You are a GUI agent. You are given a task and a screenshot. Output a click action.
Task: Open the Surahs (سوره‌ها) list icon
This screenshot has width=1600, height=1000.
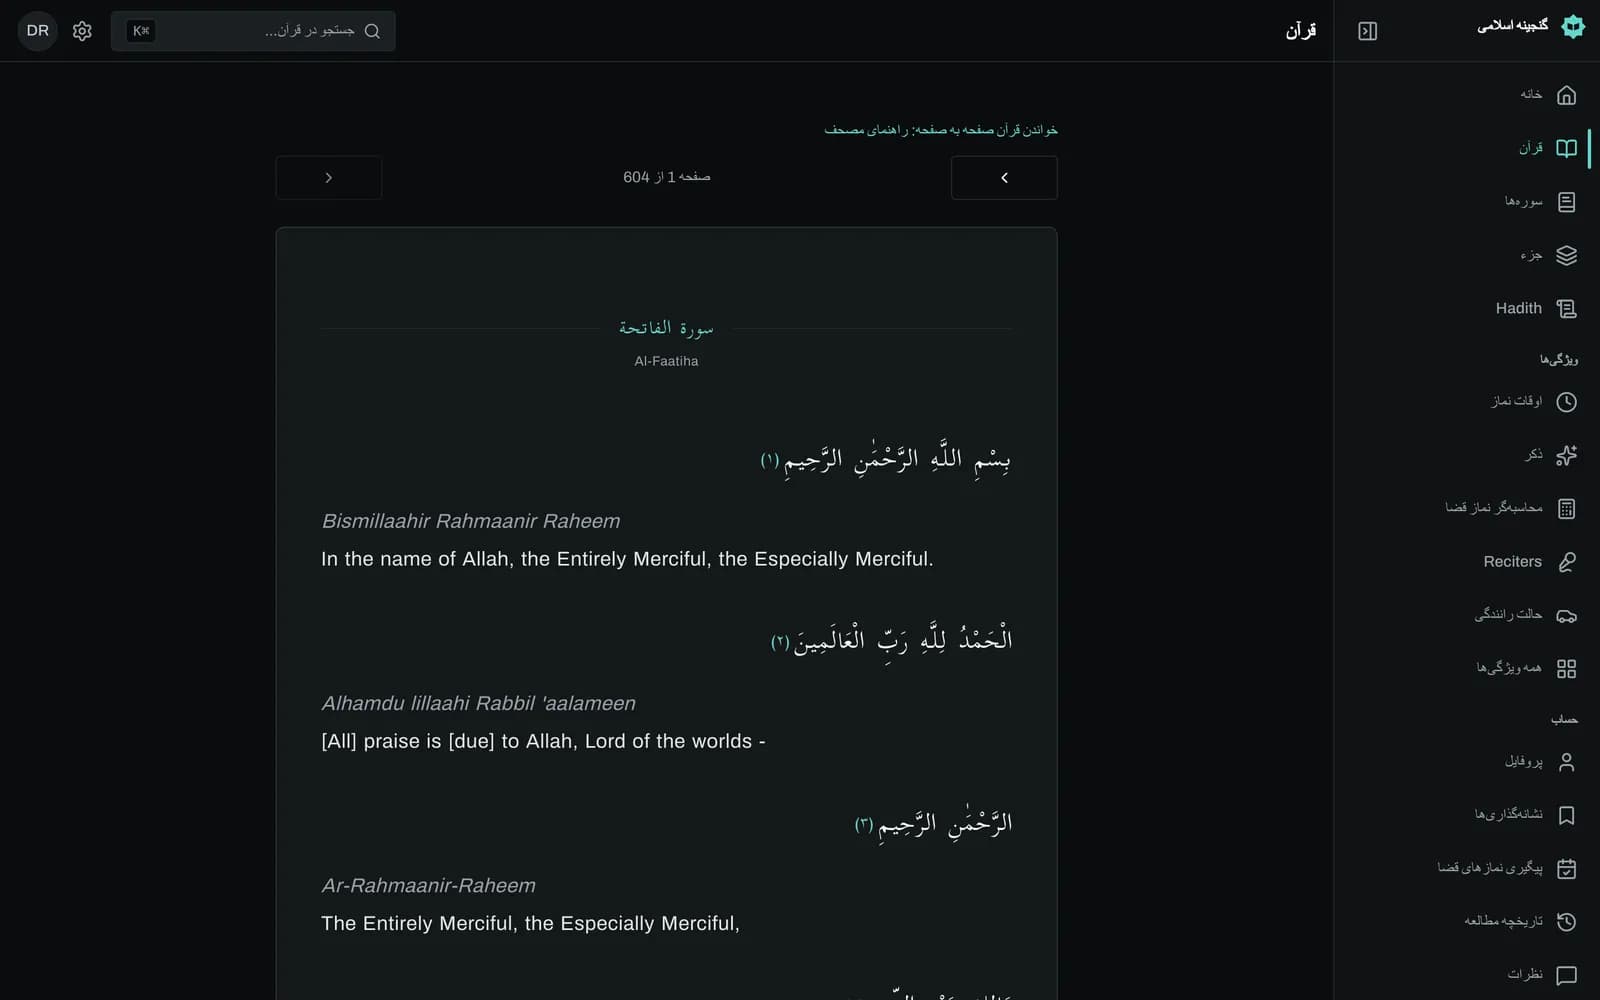(x=1566, y=202)
